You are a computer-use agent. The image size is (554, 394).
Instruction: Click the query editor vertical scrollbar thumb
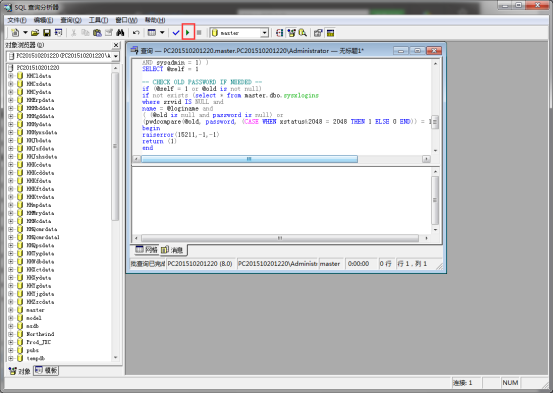tap(435, 122)
